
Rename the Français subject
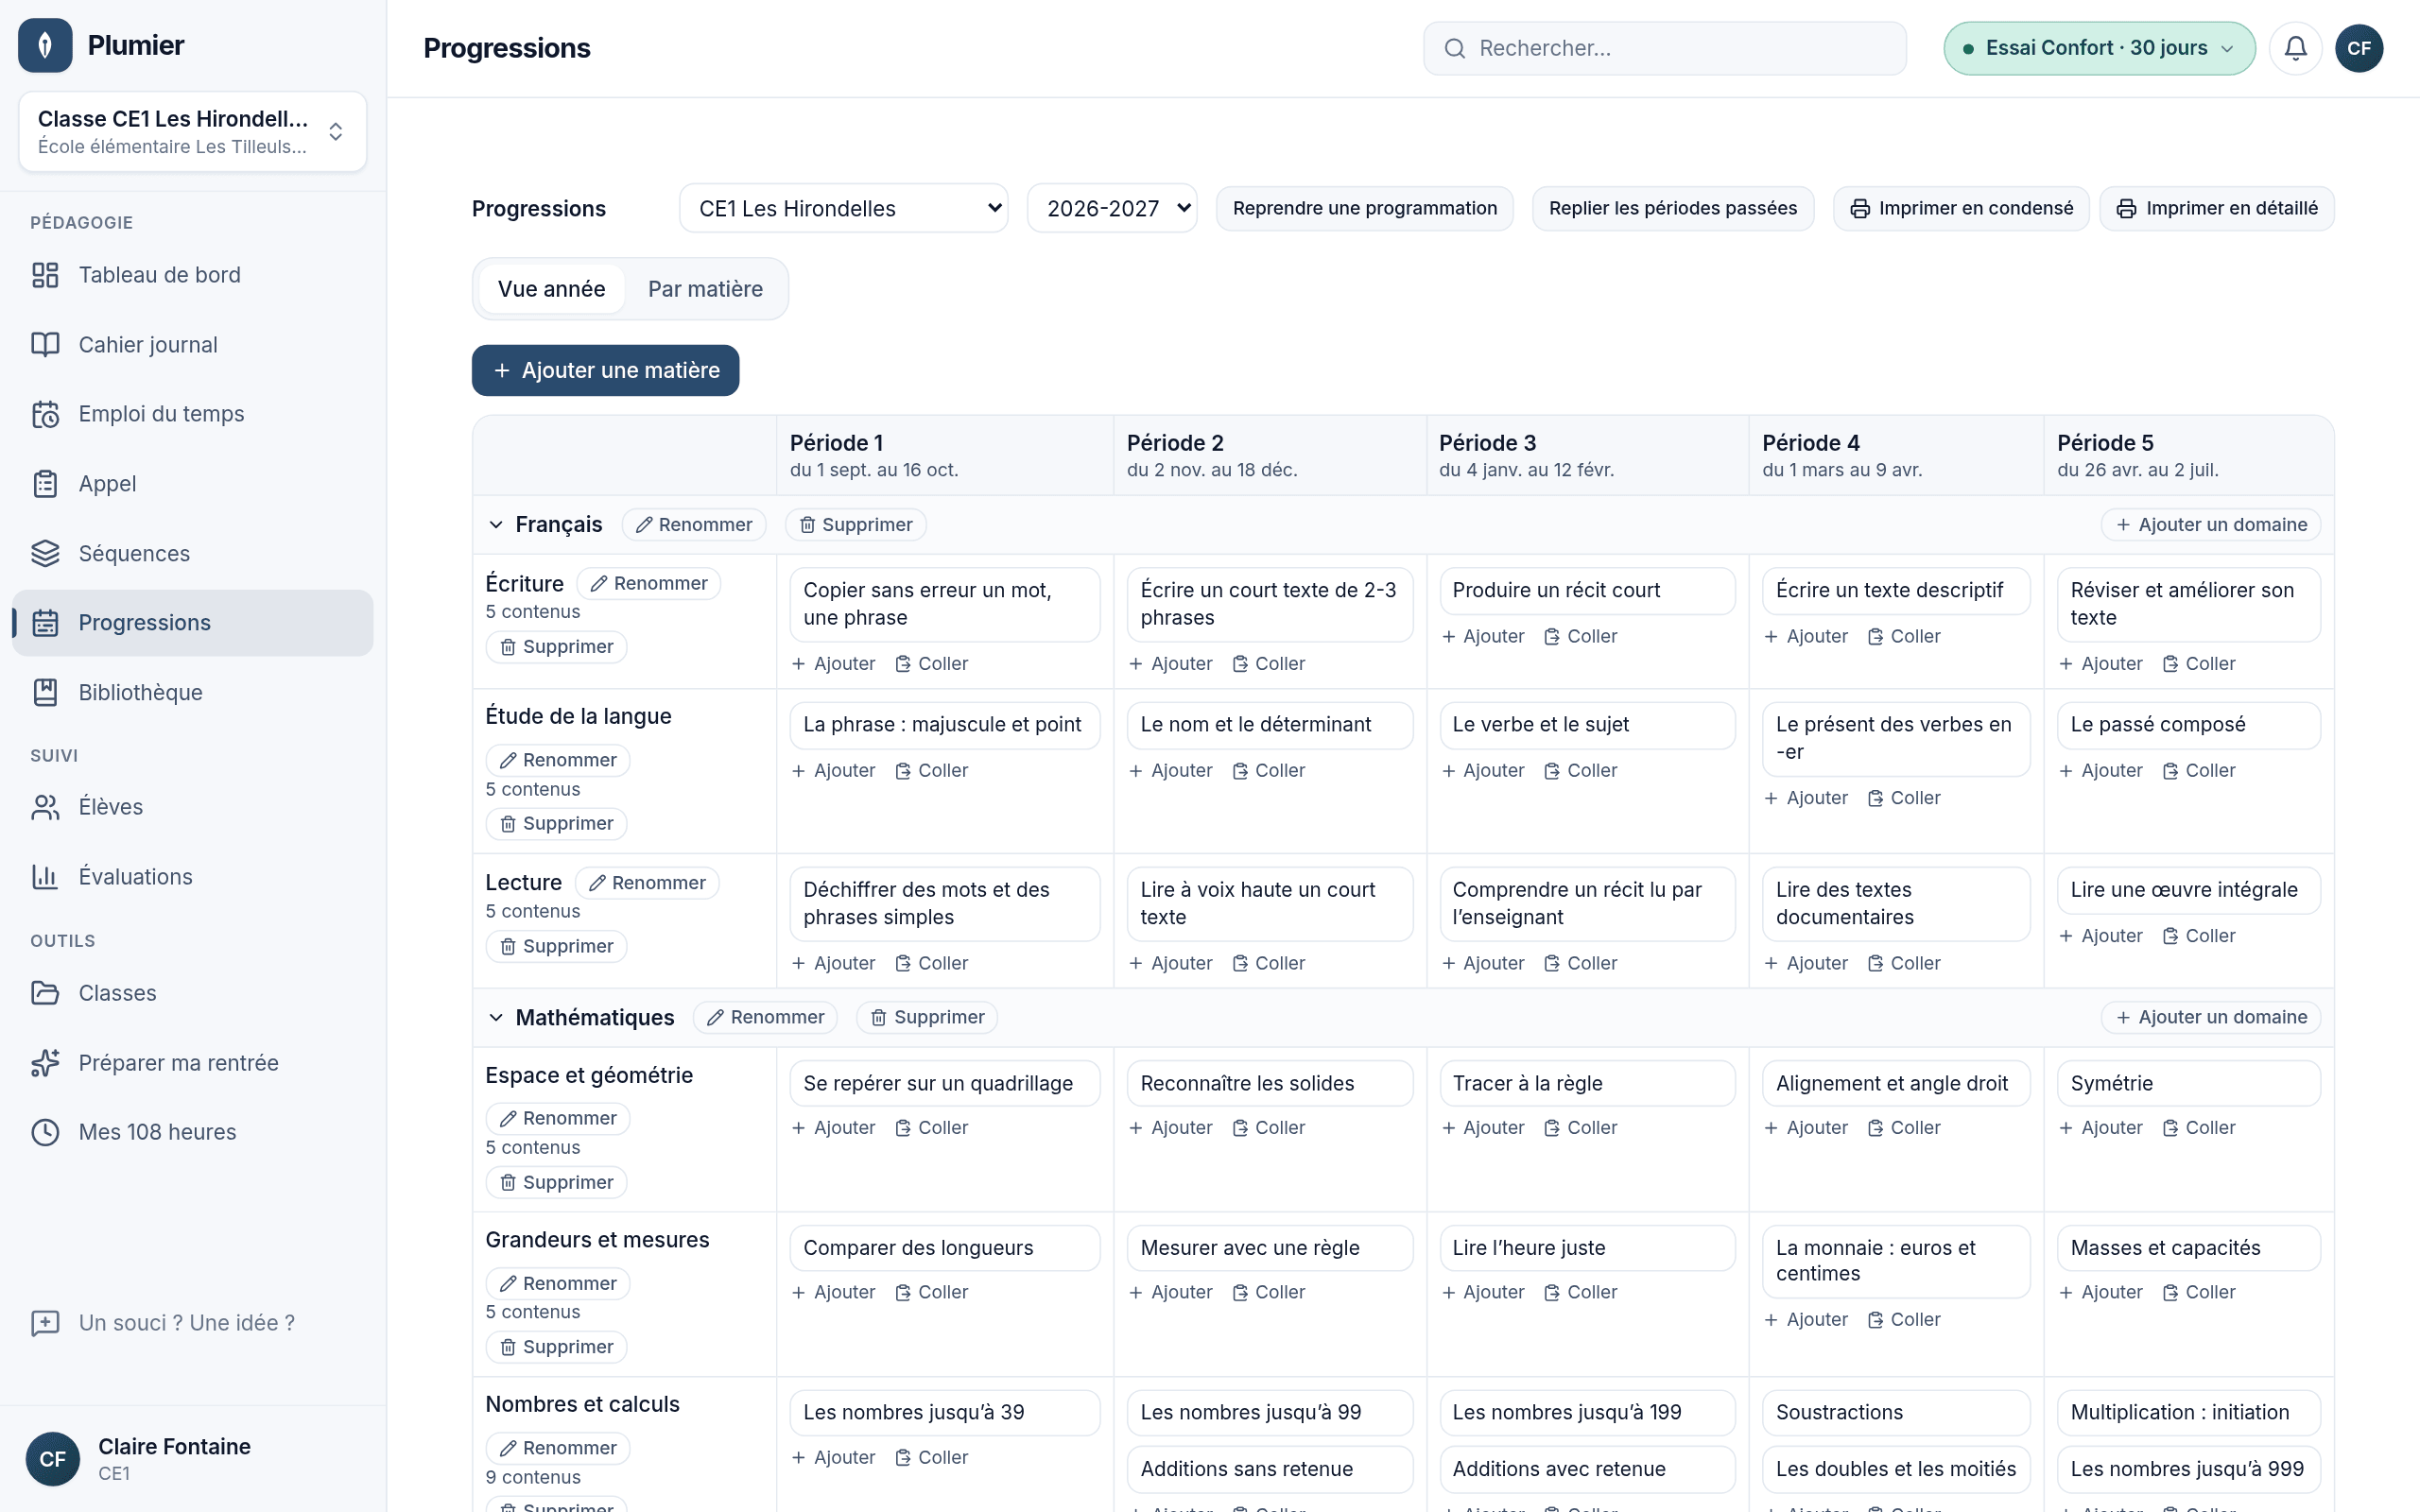click(x=694, y=525)
